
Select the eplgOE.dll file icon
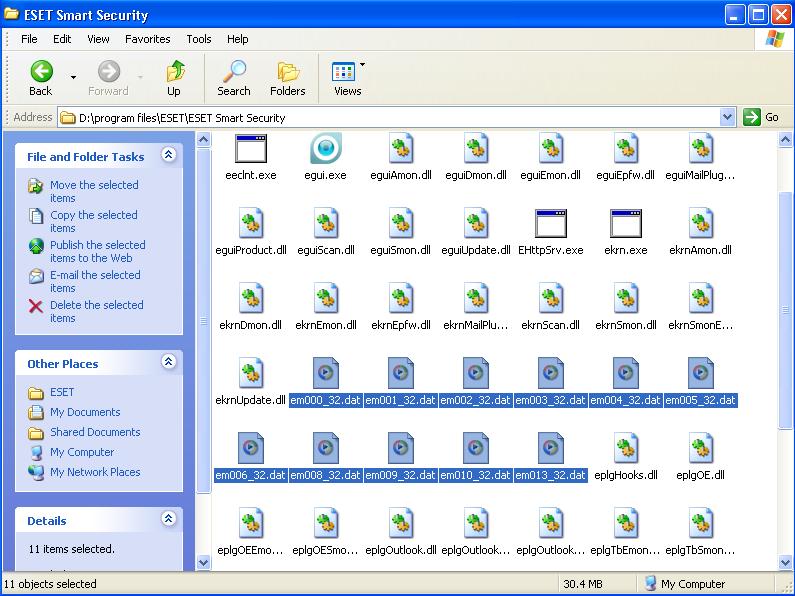[x=701, y=448]
